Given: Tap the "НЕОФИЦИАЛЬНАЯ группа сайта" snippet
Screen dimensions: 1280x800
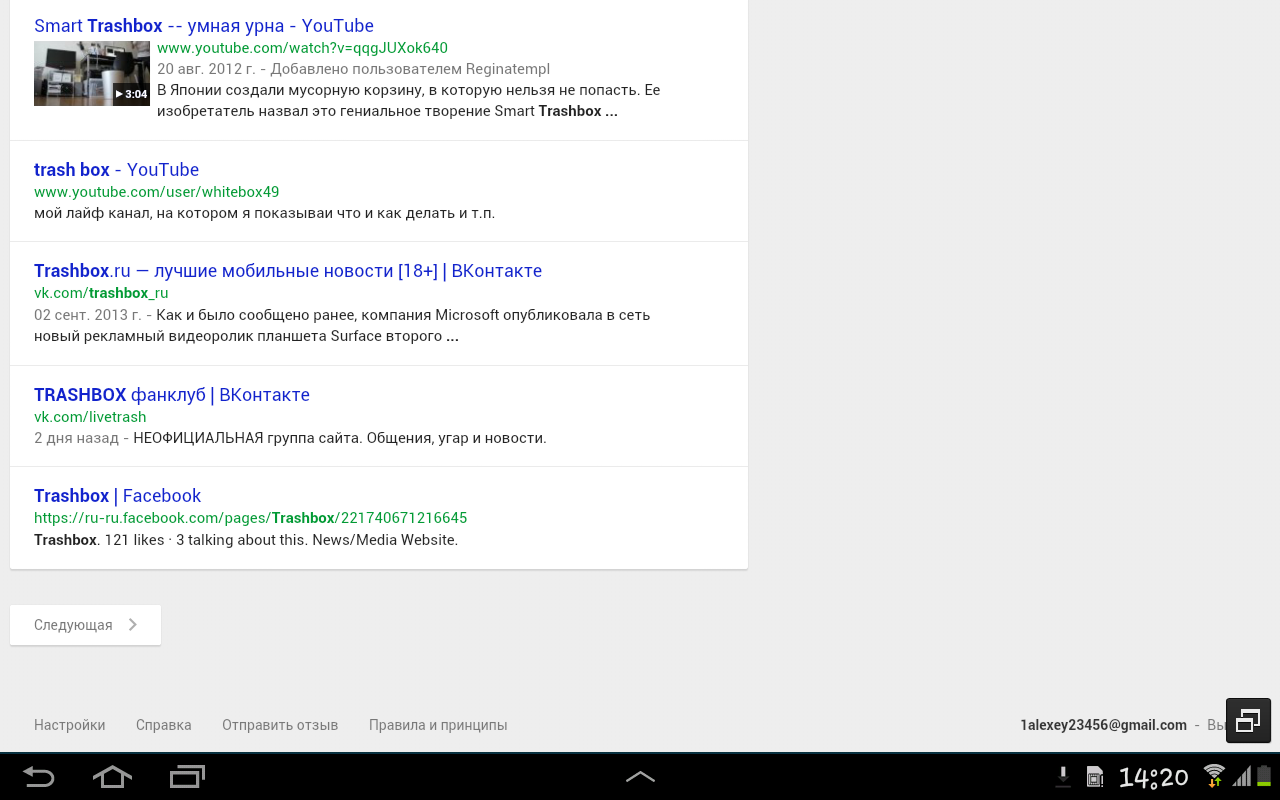Looking at the screenshot, I should pos(340,438).
